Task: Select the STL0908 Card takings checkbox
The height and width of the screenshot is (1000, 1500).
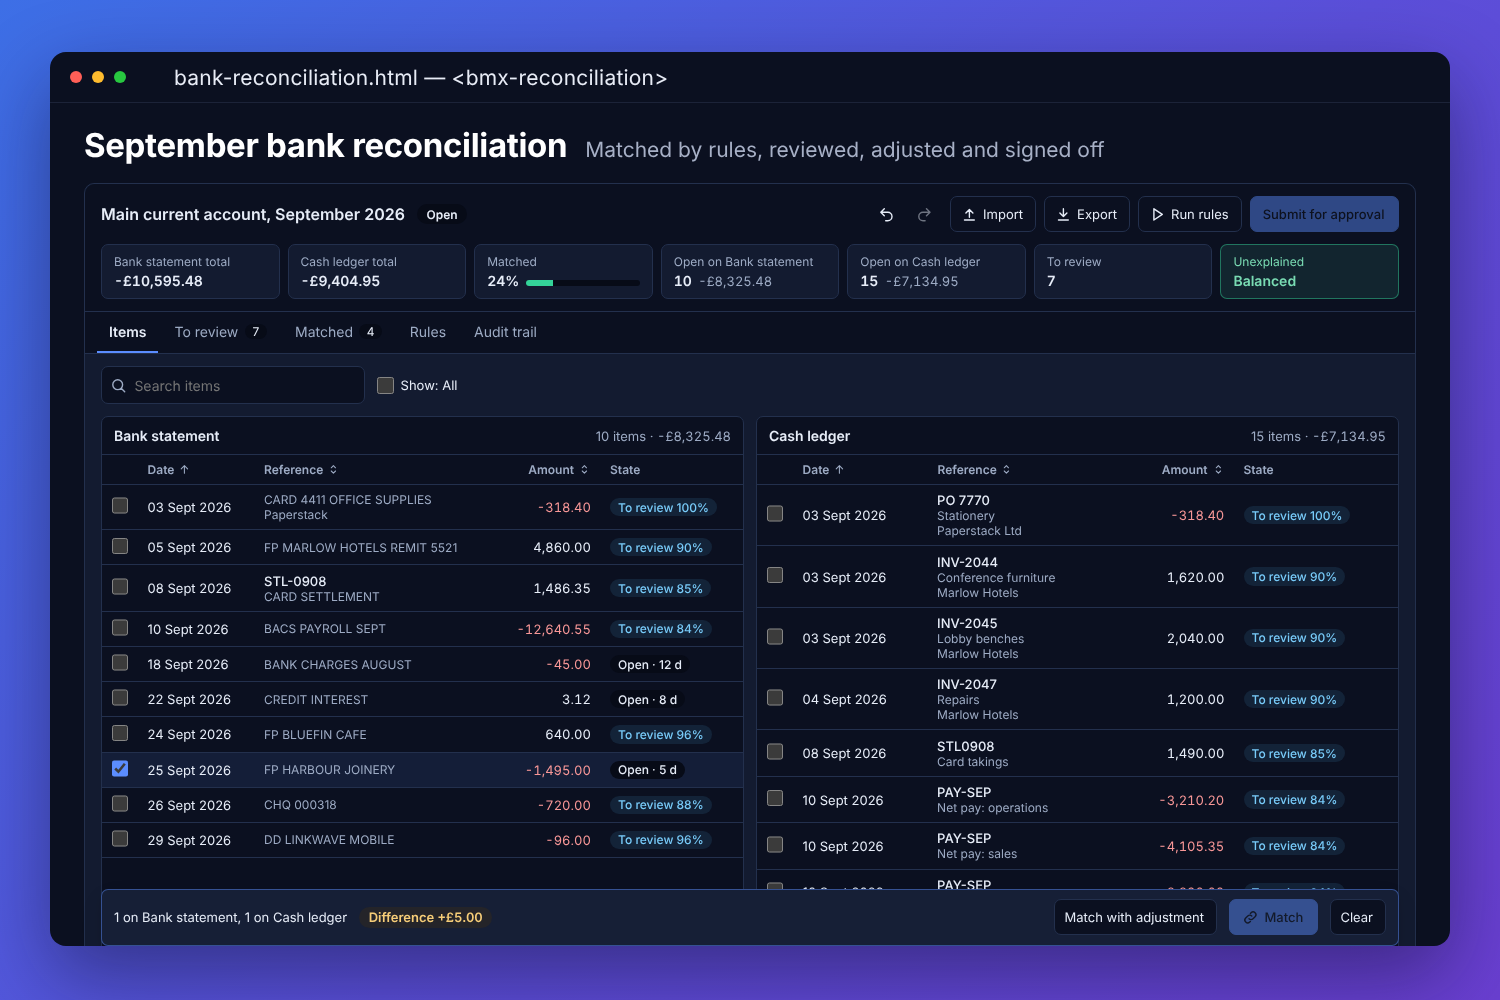Action: point(775,752)
